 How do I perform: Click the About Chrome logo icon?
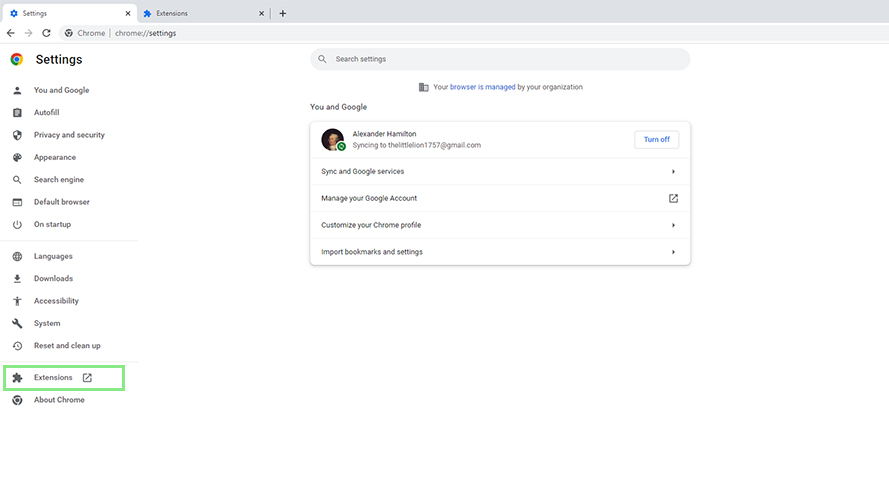tap(17, 400)
